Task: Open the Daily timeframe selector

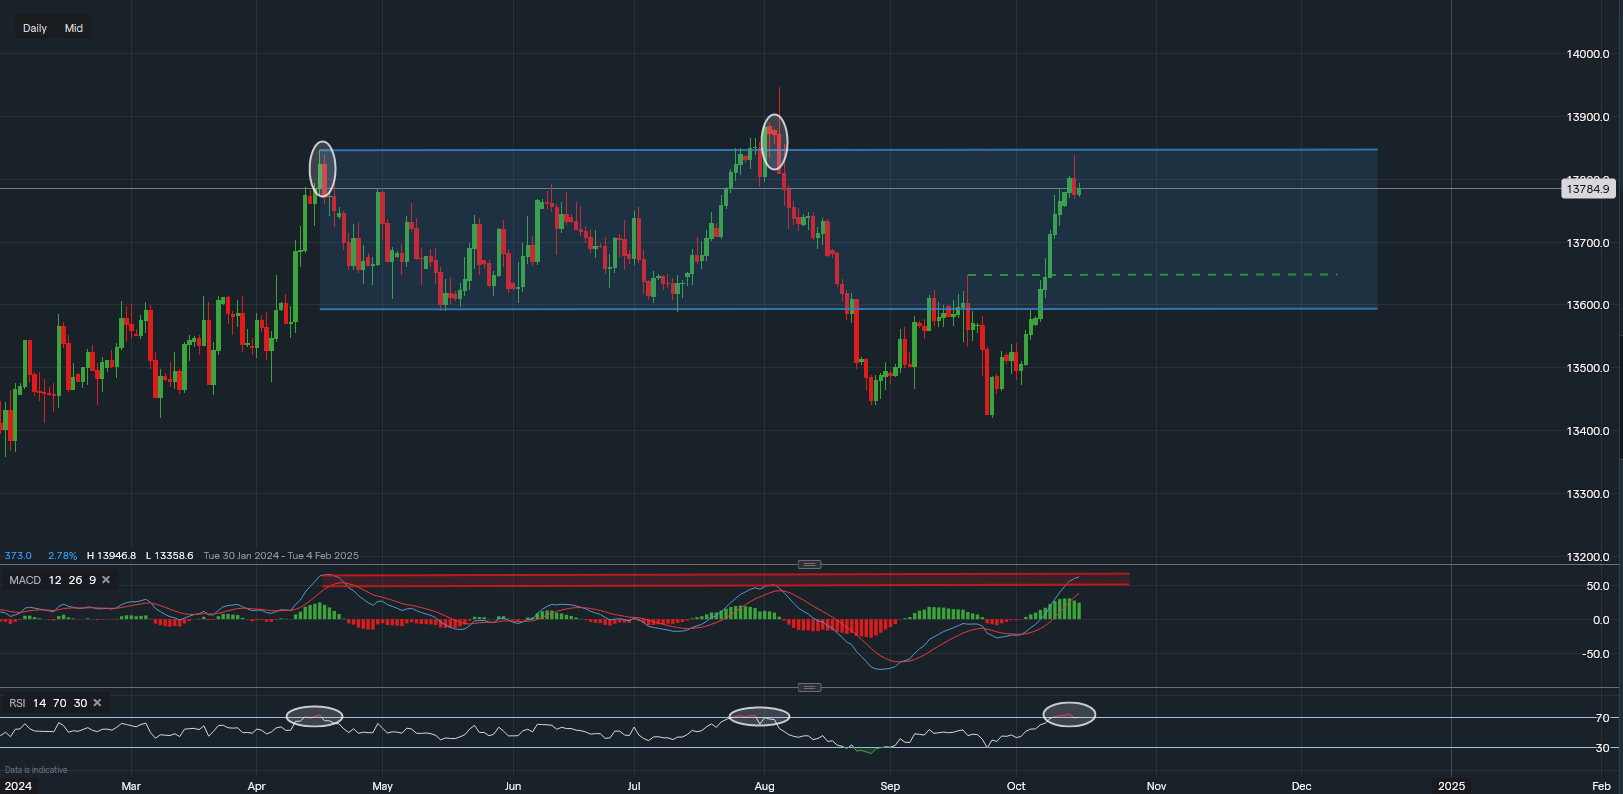Action: coord(35,28)
